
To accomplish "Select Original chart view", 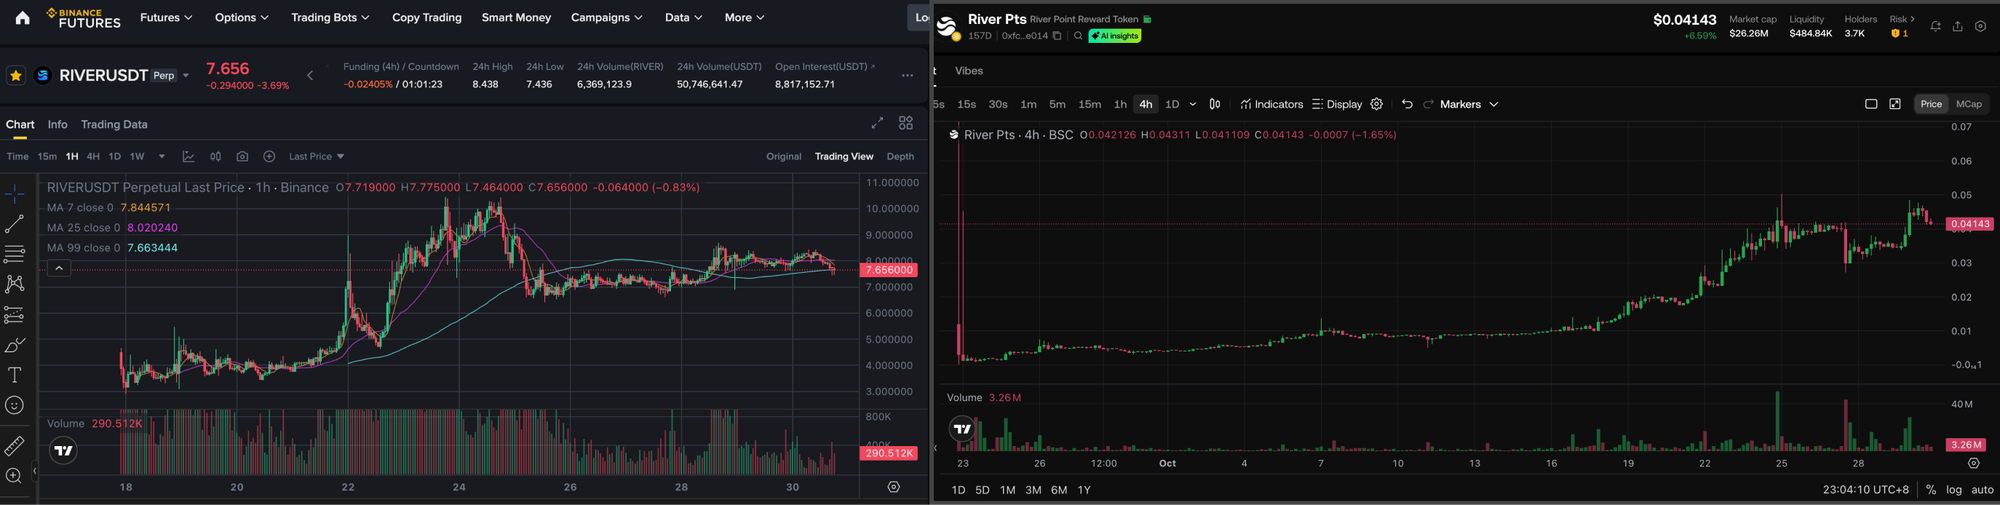I will tap(784, 156).
